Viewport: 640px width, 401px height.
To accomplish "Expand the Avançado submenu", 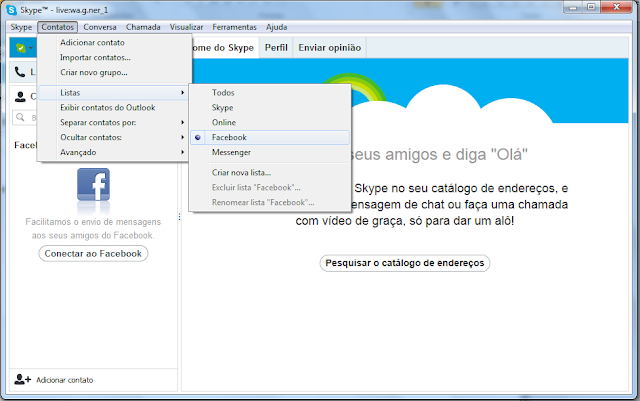I will [115, 152].
